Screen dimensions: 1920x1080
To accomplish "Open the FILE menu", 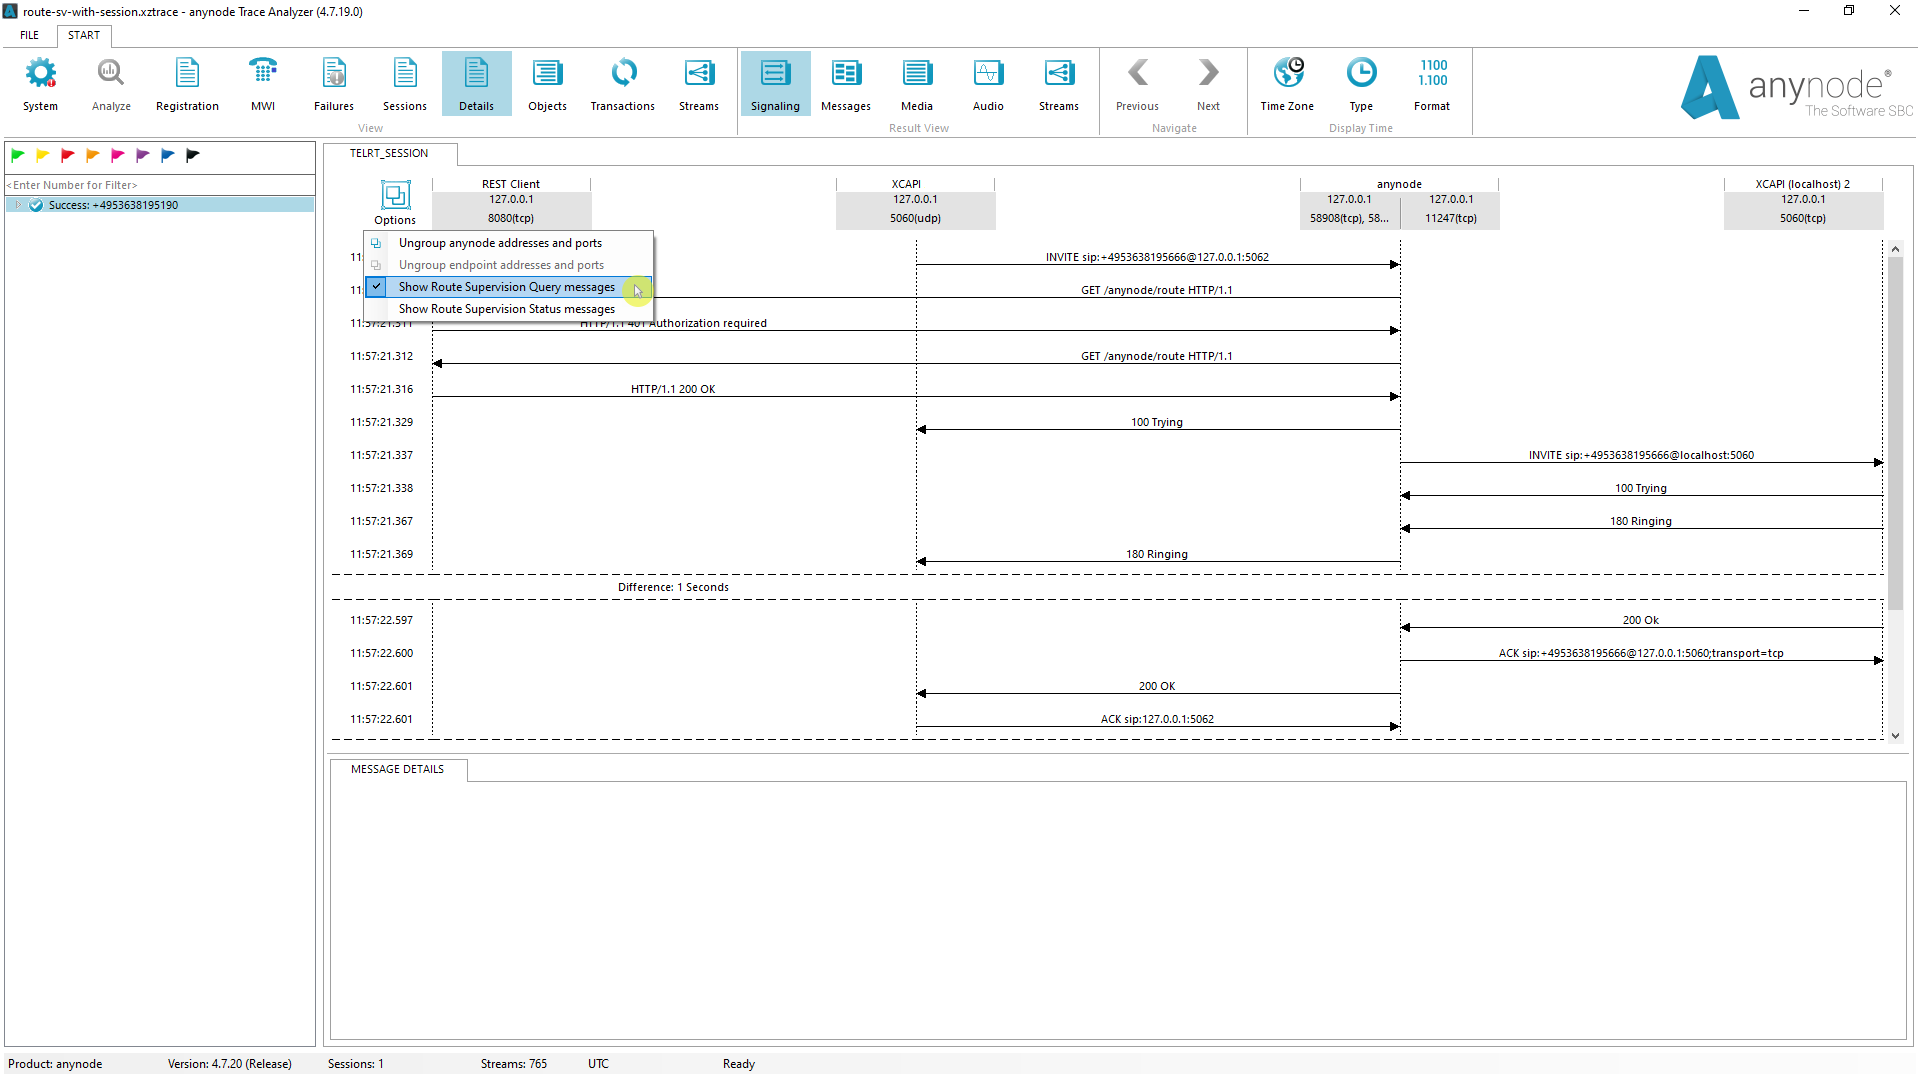I will click(x=30, y=35).
